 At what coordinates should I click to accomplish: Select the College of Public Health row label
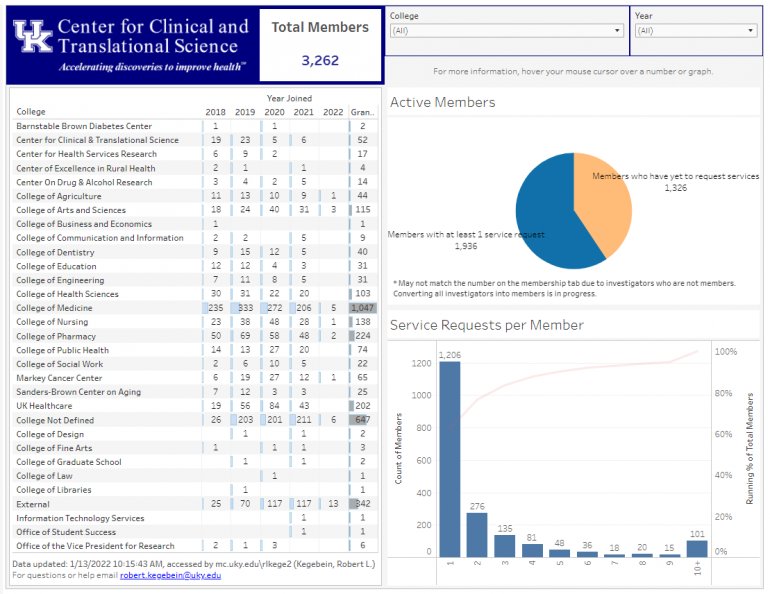tap(62, 350)
